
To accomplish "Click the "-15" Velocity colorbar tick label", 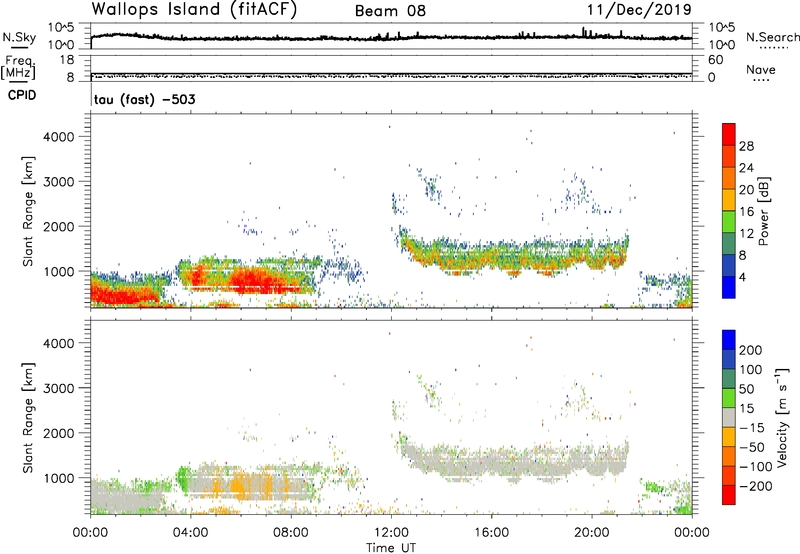I will click(752, 427).
